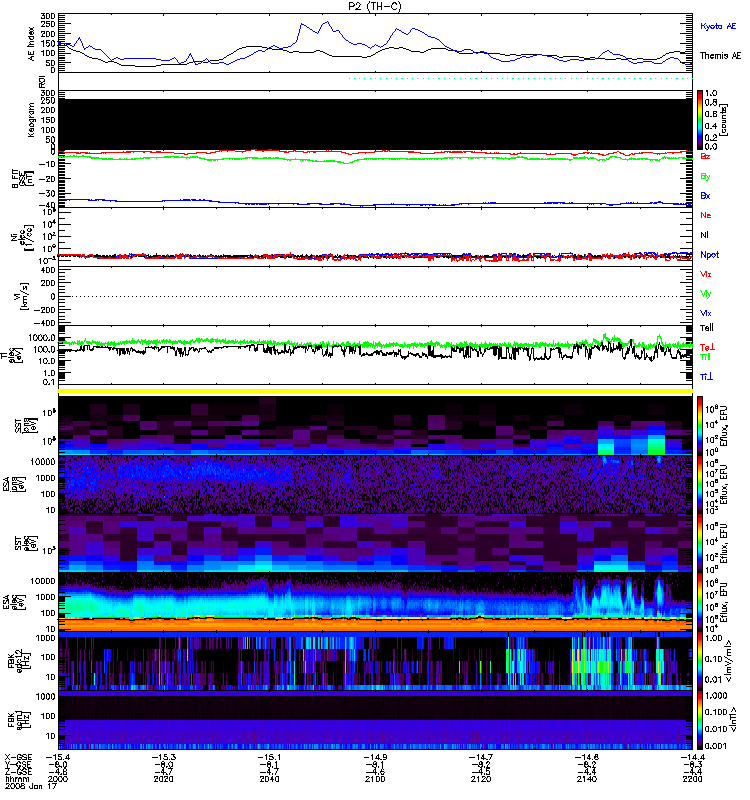Click the "2120" hhmm time tick label
Screen dimensions: 750x800
(481, 779)
